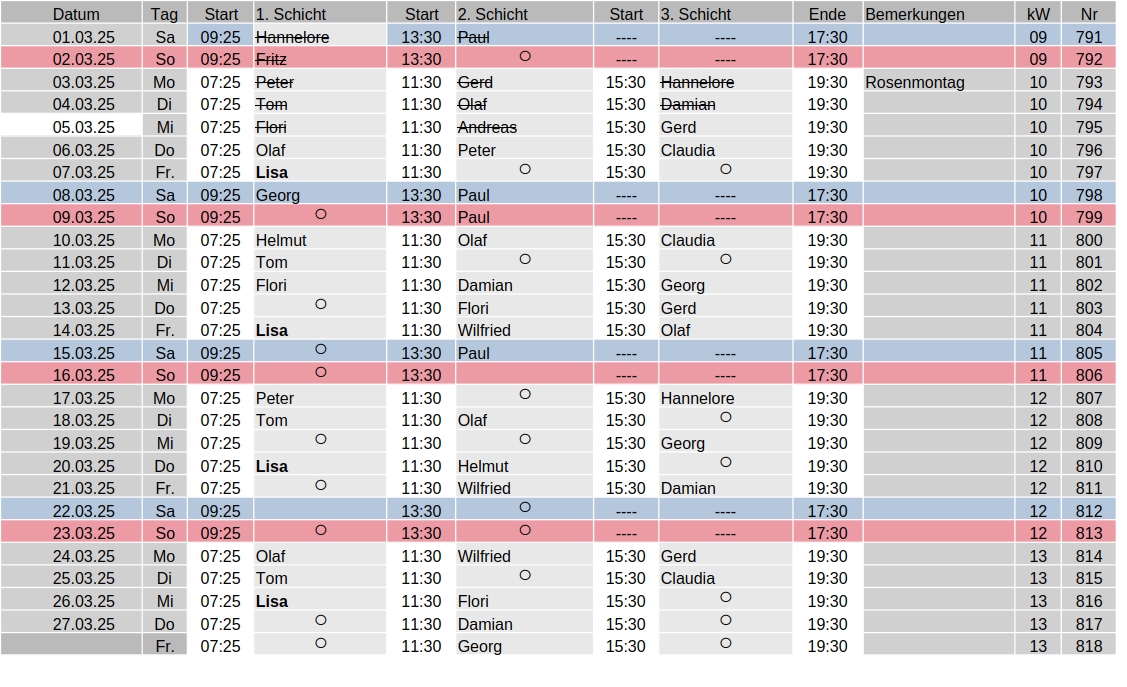1127x687 pixels.
Task: Select the kW column header
Action: coord(1038,14)
